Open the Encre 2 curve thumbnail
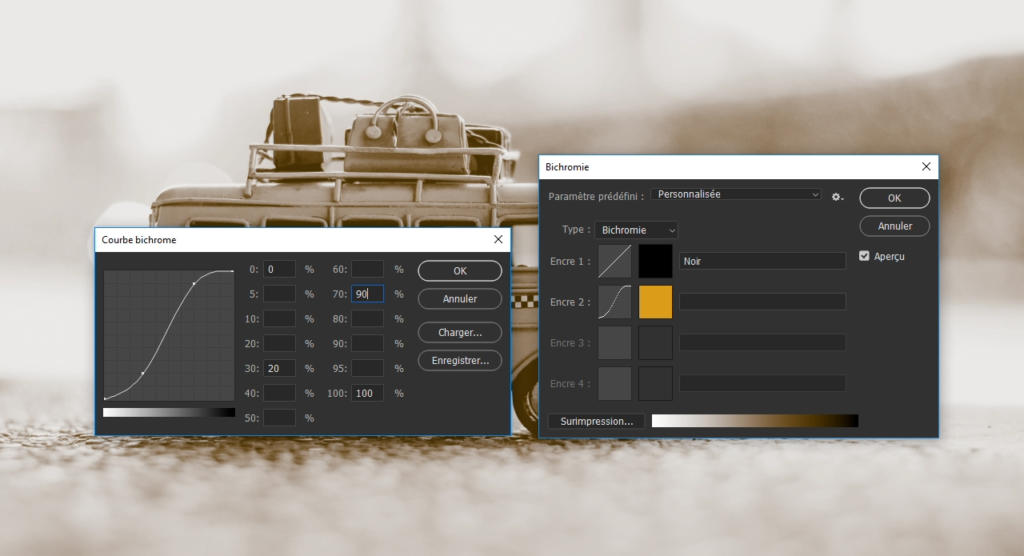This screenshot has width=1024, height=556. pyautogui.click(x=615, y=302)
